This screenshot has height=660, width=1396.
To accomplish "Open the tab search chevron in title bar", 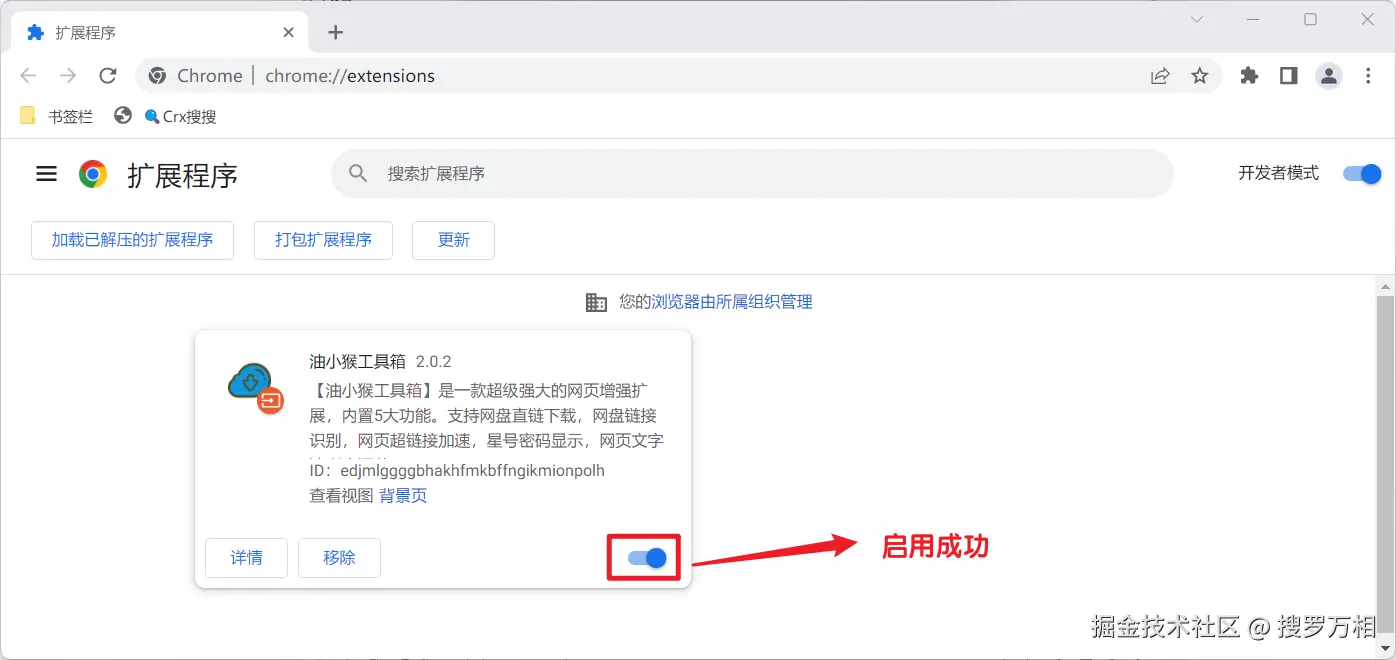I will point(1197,19).
